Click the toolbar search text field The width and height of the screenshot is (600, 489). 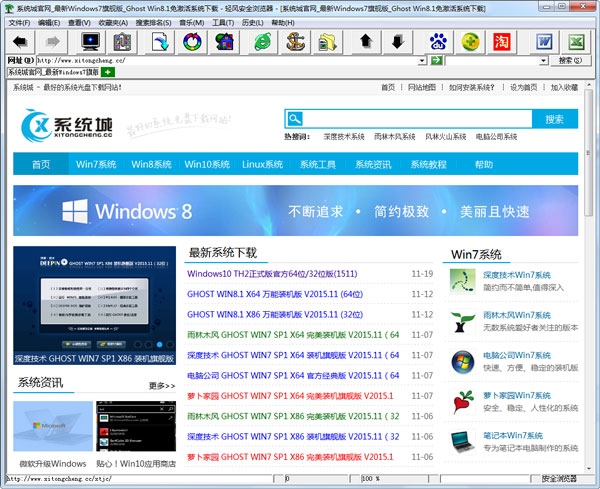pyautogui.click(x=492, y=60)
